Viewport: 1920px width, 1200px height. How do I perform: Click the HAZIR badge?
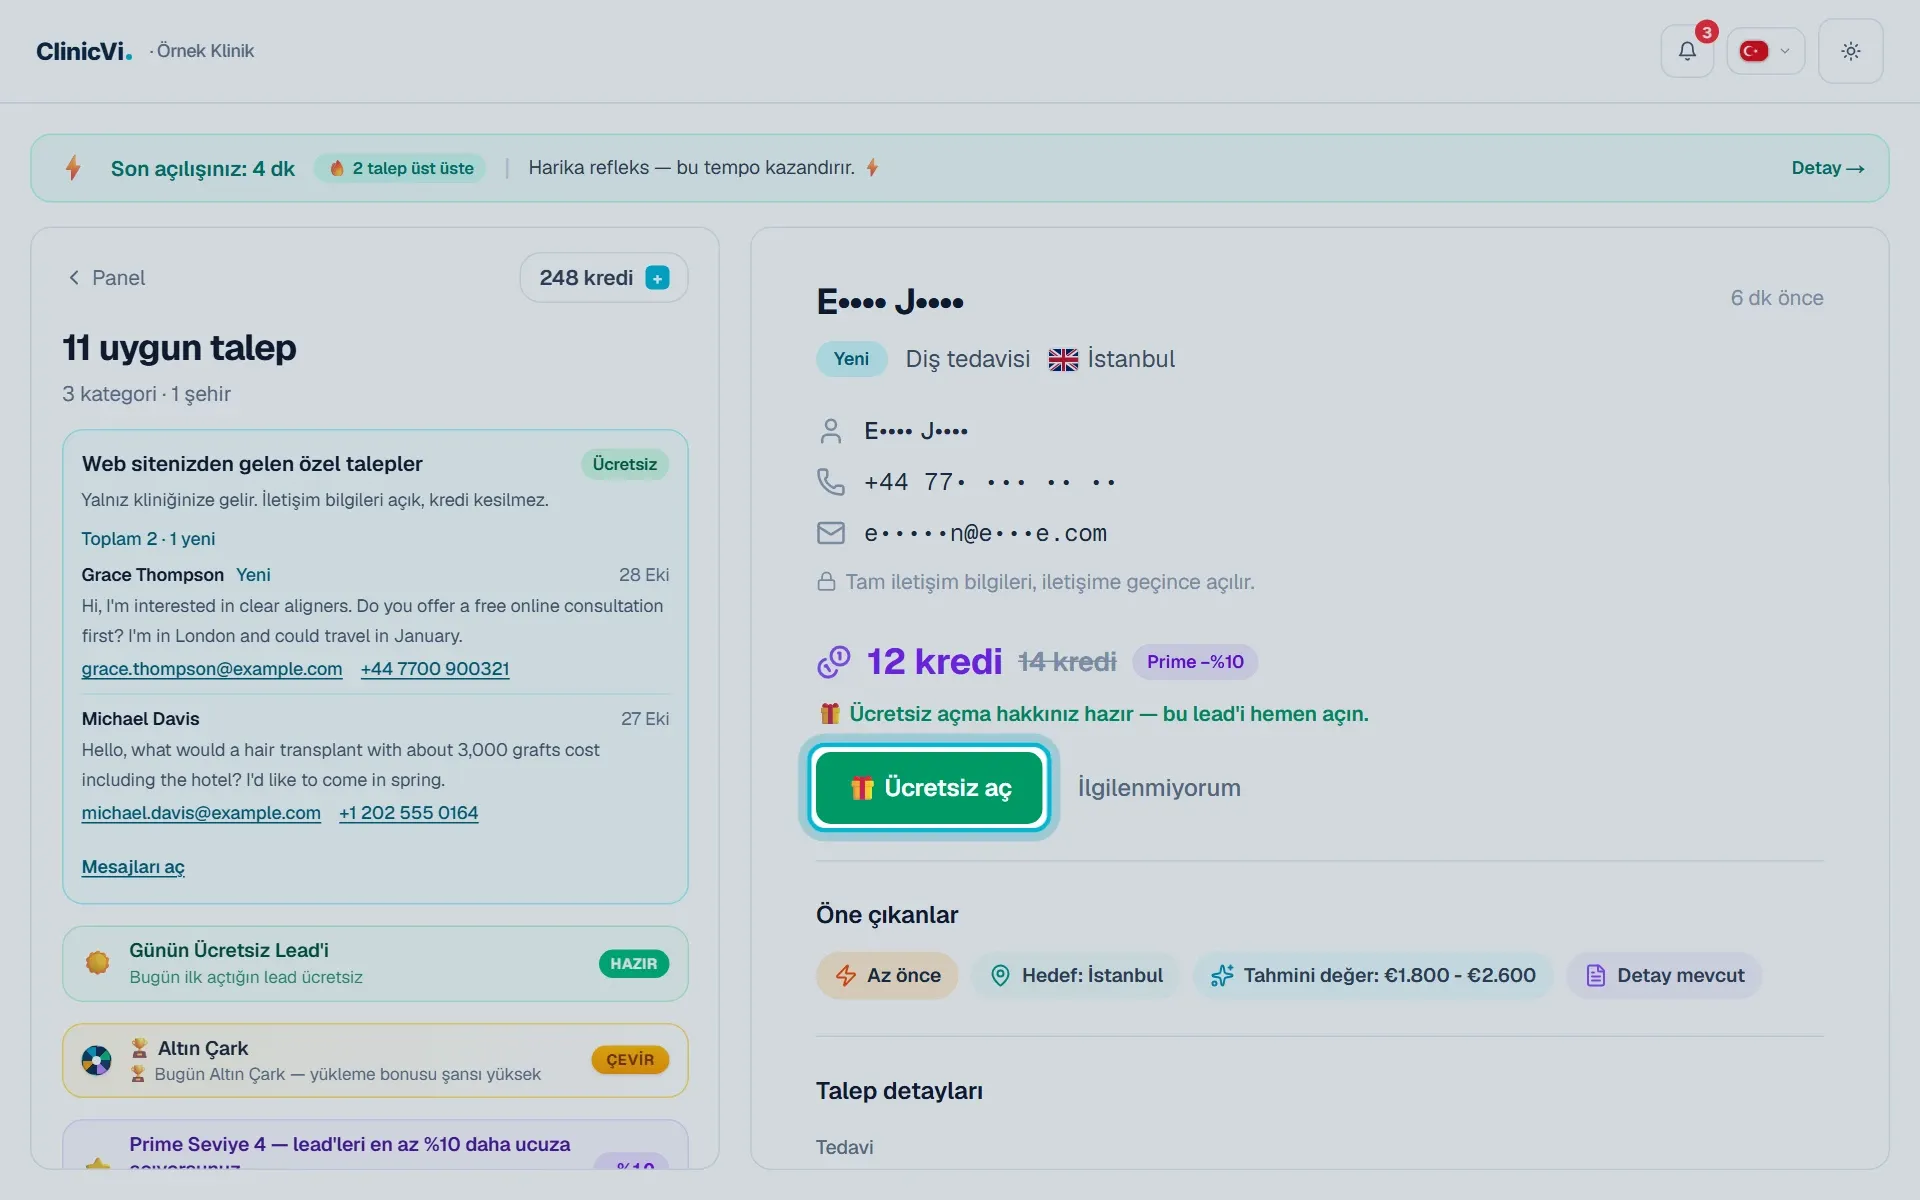[634, 964]
